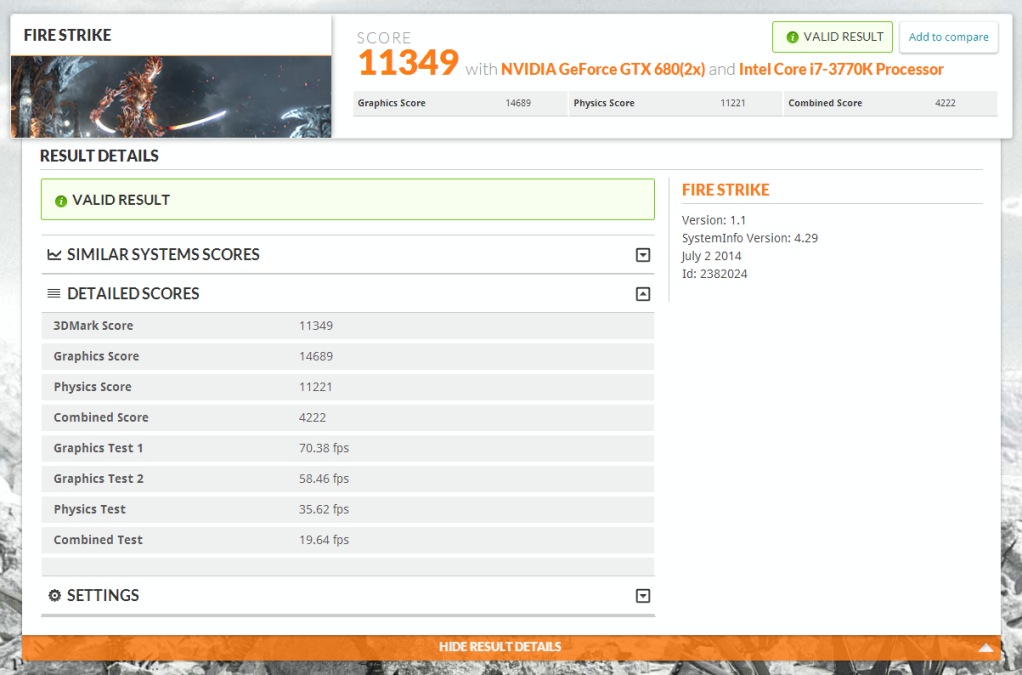This screenshot has width=1022, height=675.
Task: Add this result to compare
Action: click(x=948, y=37)
